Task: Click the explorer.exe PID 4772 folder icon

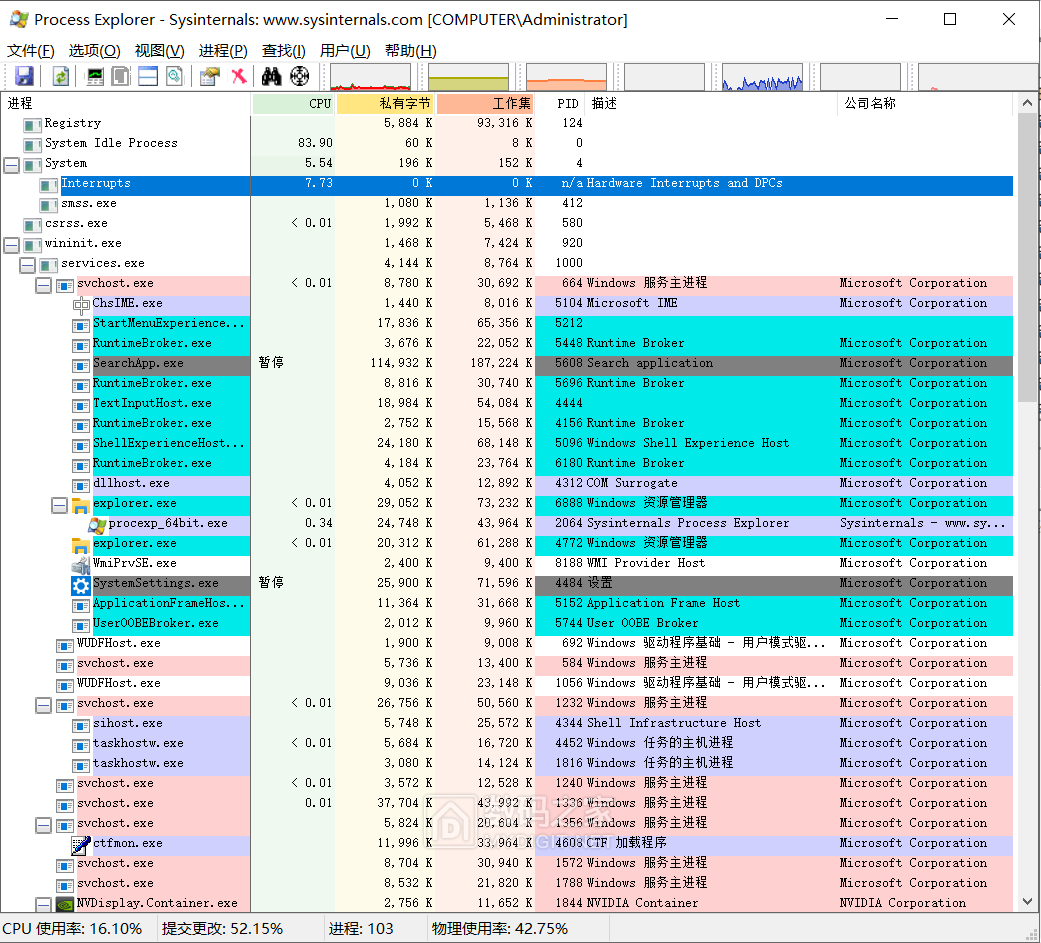Action: click(80, 545)
